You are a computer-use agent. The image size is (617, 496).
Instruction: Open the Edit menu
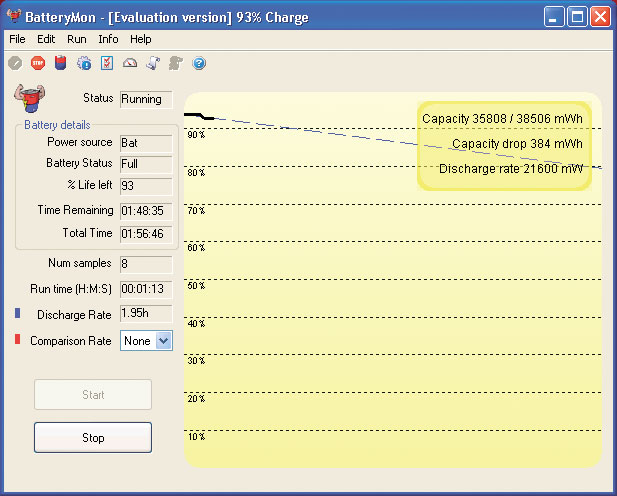pos(46,39)
